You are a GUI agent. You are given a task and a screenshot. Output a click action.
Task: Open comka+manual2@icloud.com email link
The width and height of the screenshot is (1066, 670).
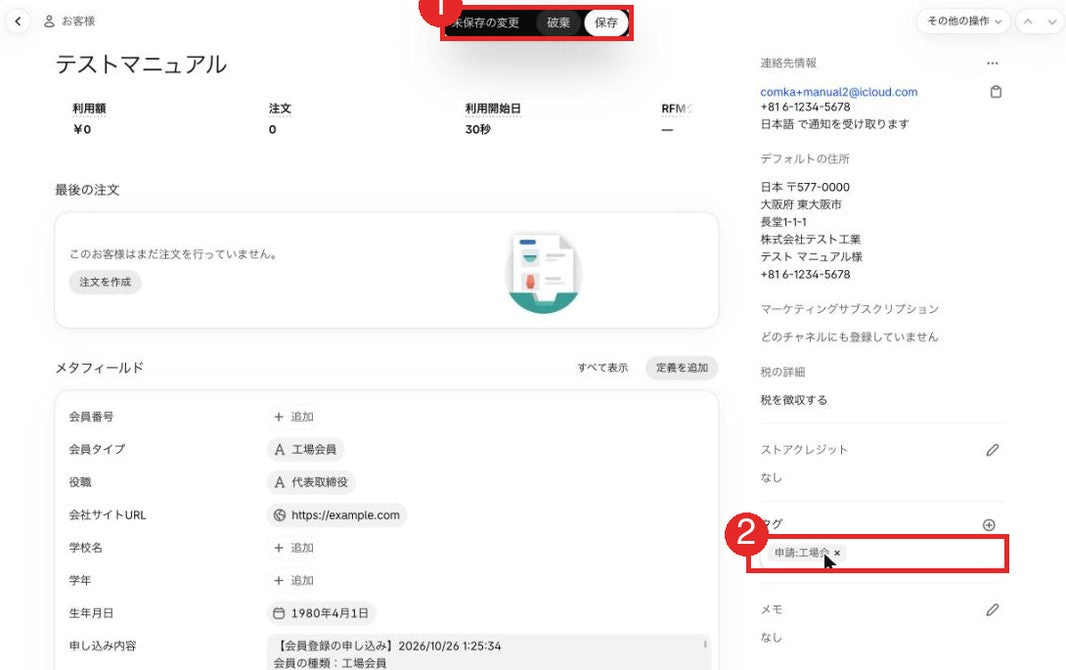[838, 92]
